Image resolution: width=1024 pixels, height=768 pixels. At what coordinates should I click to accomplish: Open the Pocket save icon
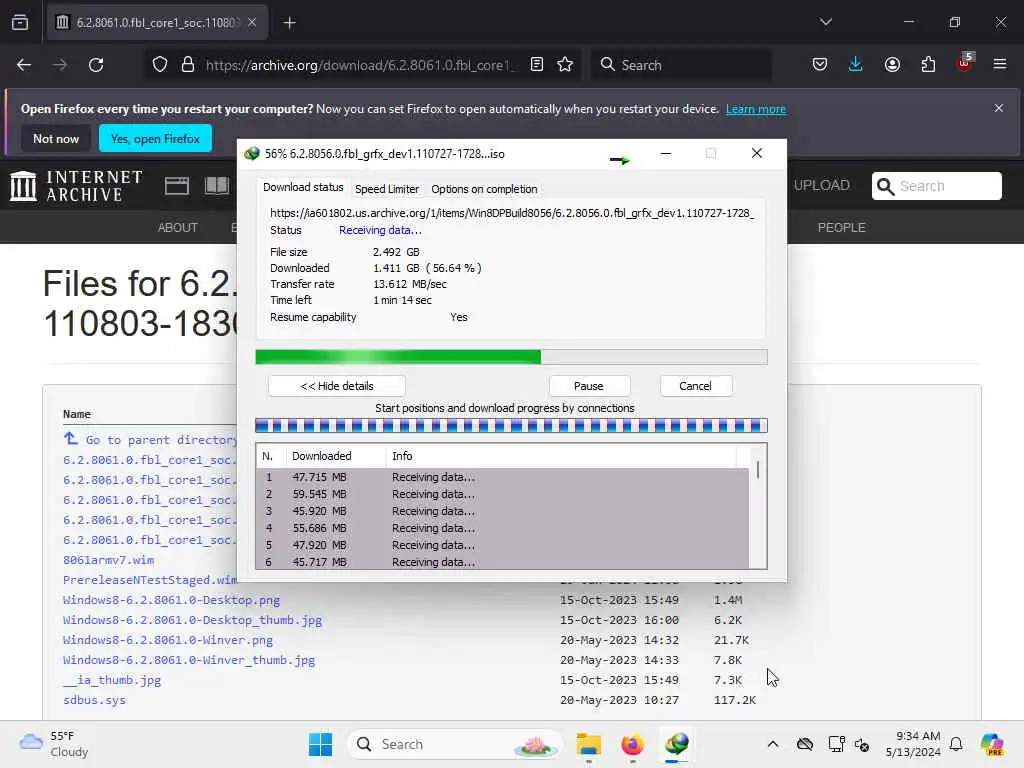(820, 65)
